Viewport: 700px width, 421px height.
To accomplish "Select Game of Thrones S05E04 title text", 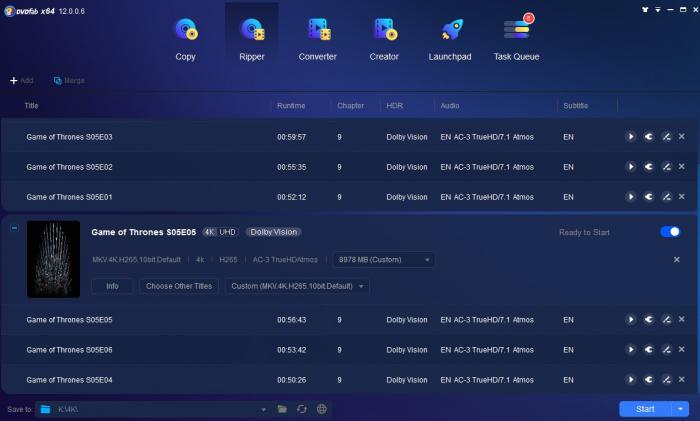I will point(69,380).
